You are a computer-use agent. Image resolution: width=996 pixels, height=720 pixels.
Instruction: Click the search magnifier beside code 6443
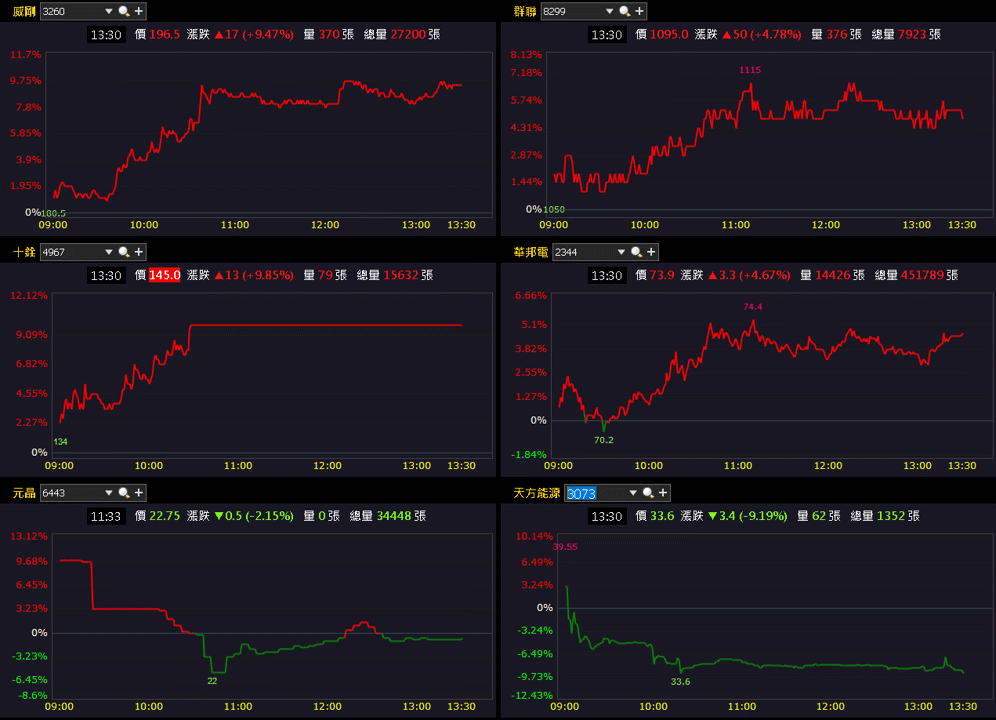pyautogui.click(x=124, y=493)
